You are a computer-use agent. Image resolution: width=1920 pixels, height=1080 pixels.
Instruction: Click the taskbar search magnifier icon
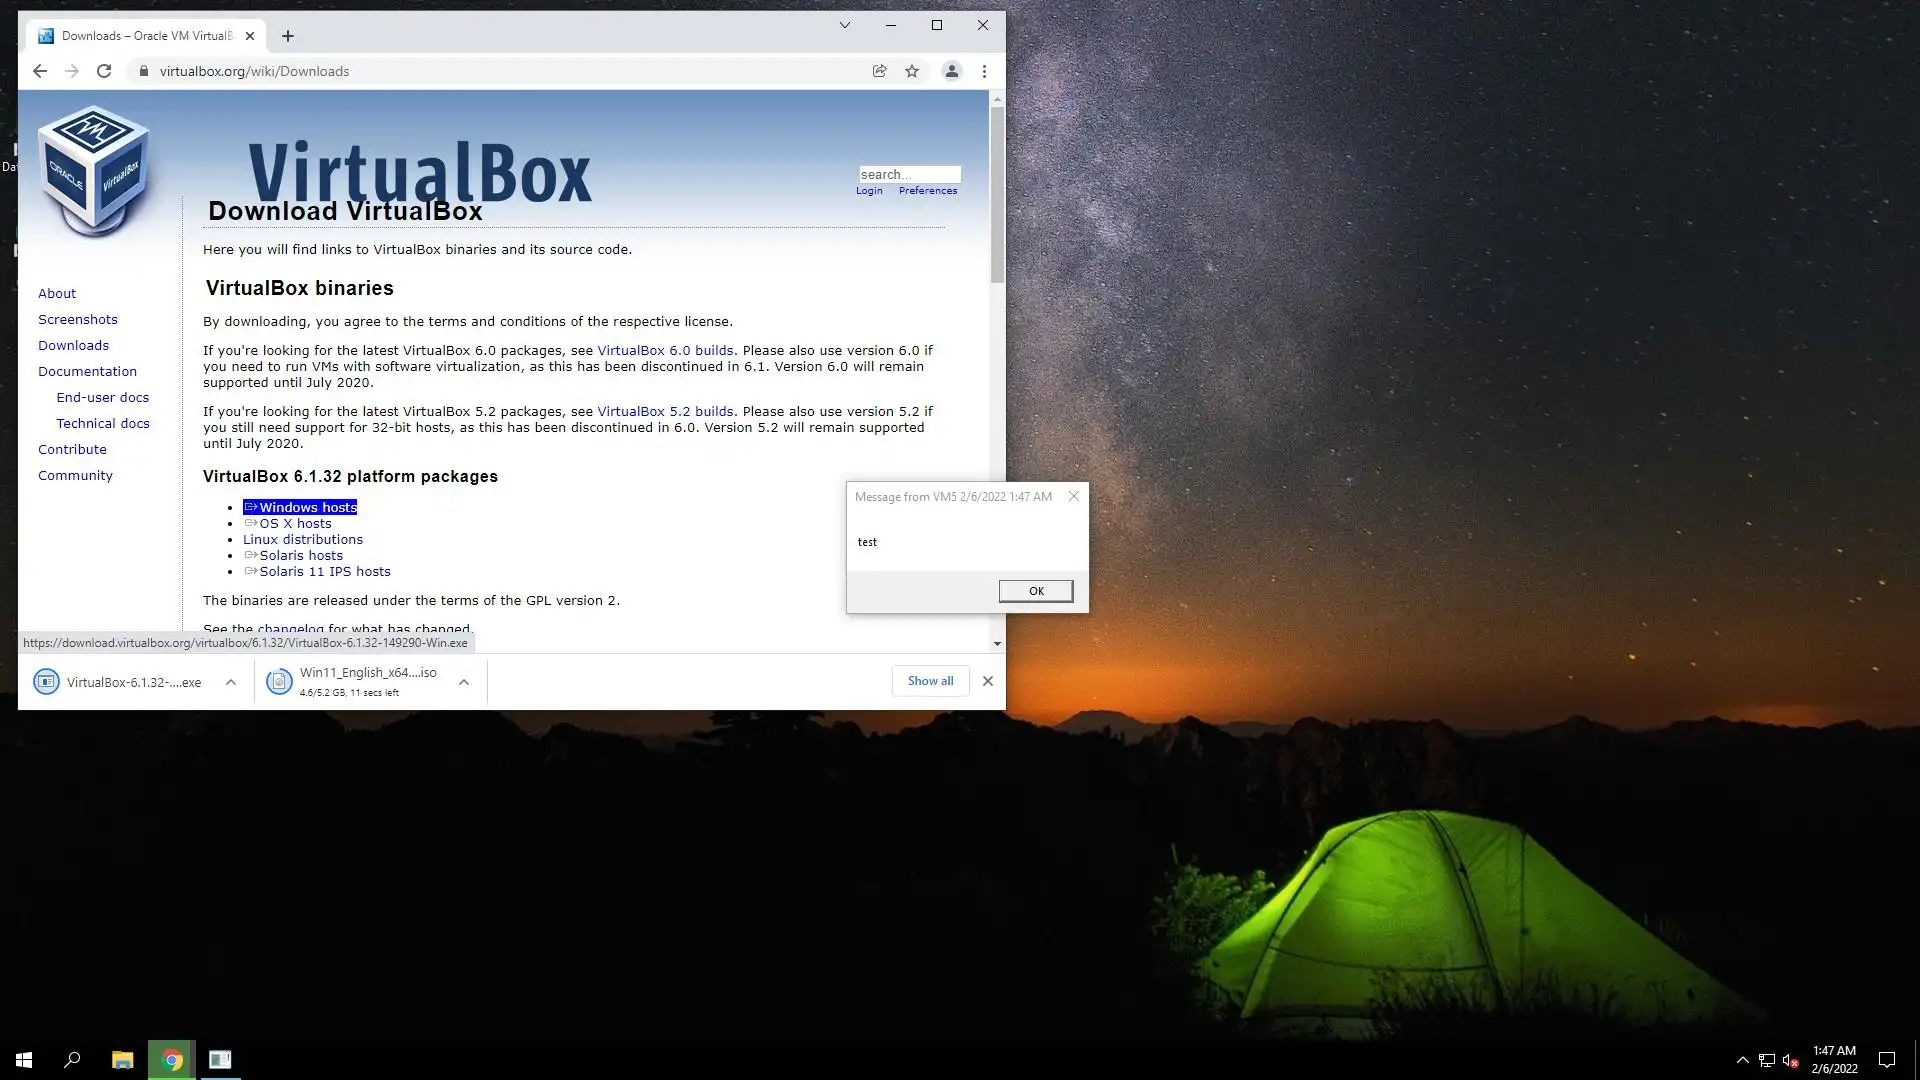[x=72, y=1059]
